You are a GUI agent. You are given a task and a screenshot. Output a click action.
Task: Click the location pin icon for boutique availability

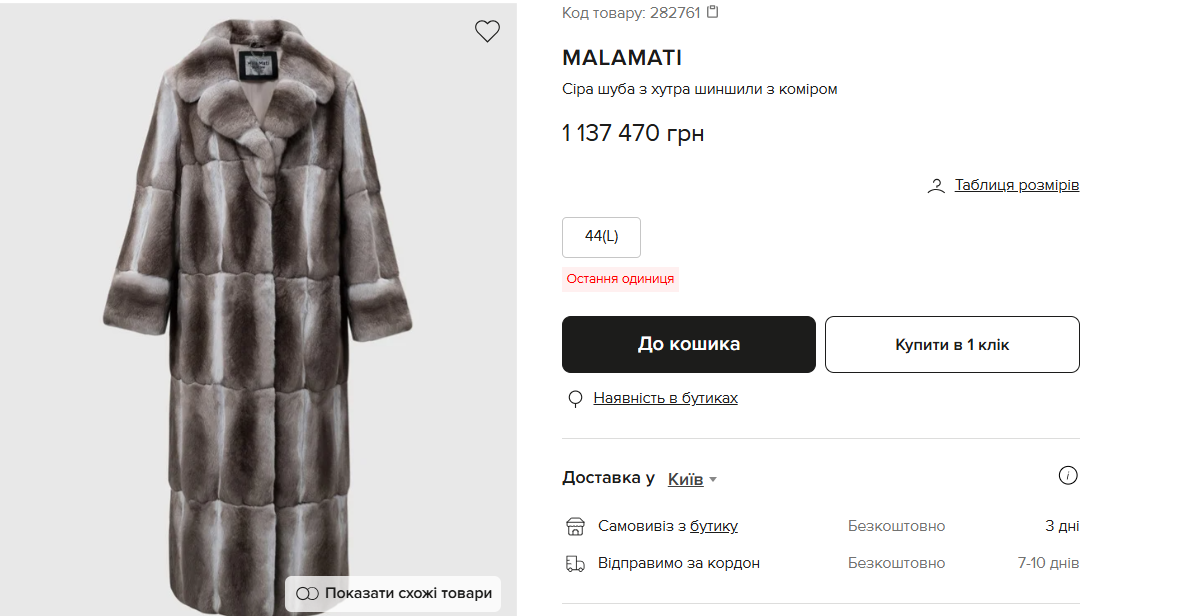pyautogui.click(x=575, y=397)
